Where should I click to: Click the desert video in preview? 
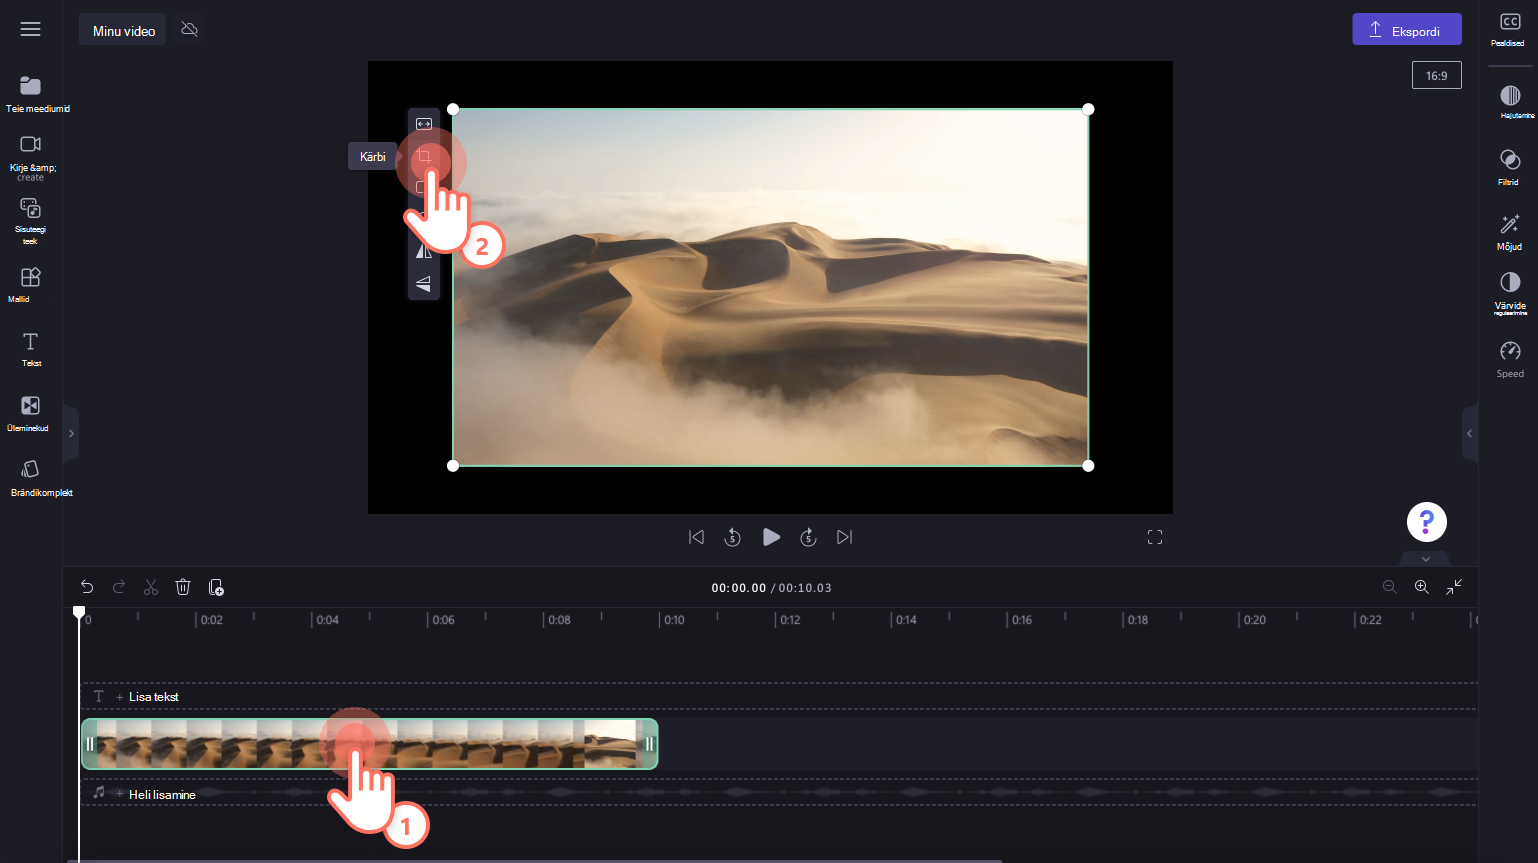click(770, 287)
